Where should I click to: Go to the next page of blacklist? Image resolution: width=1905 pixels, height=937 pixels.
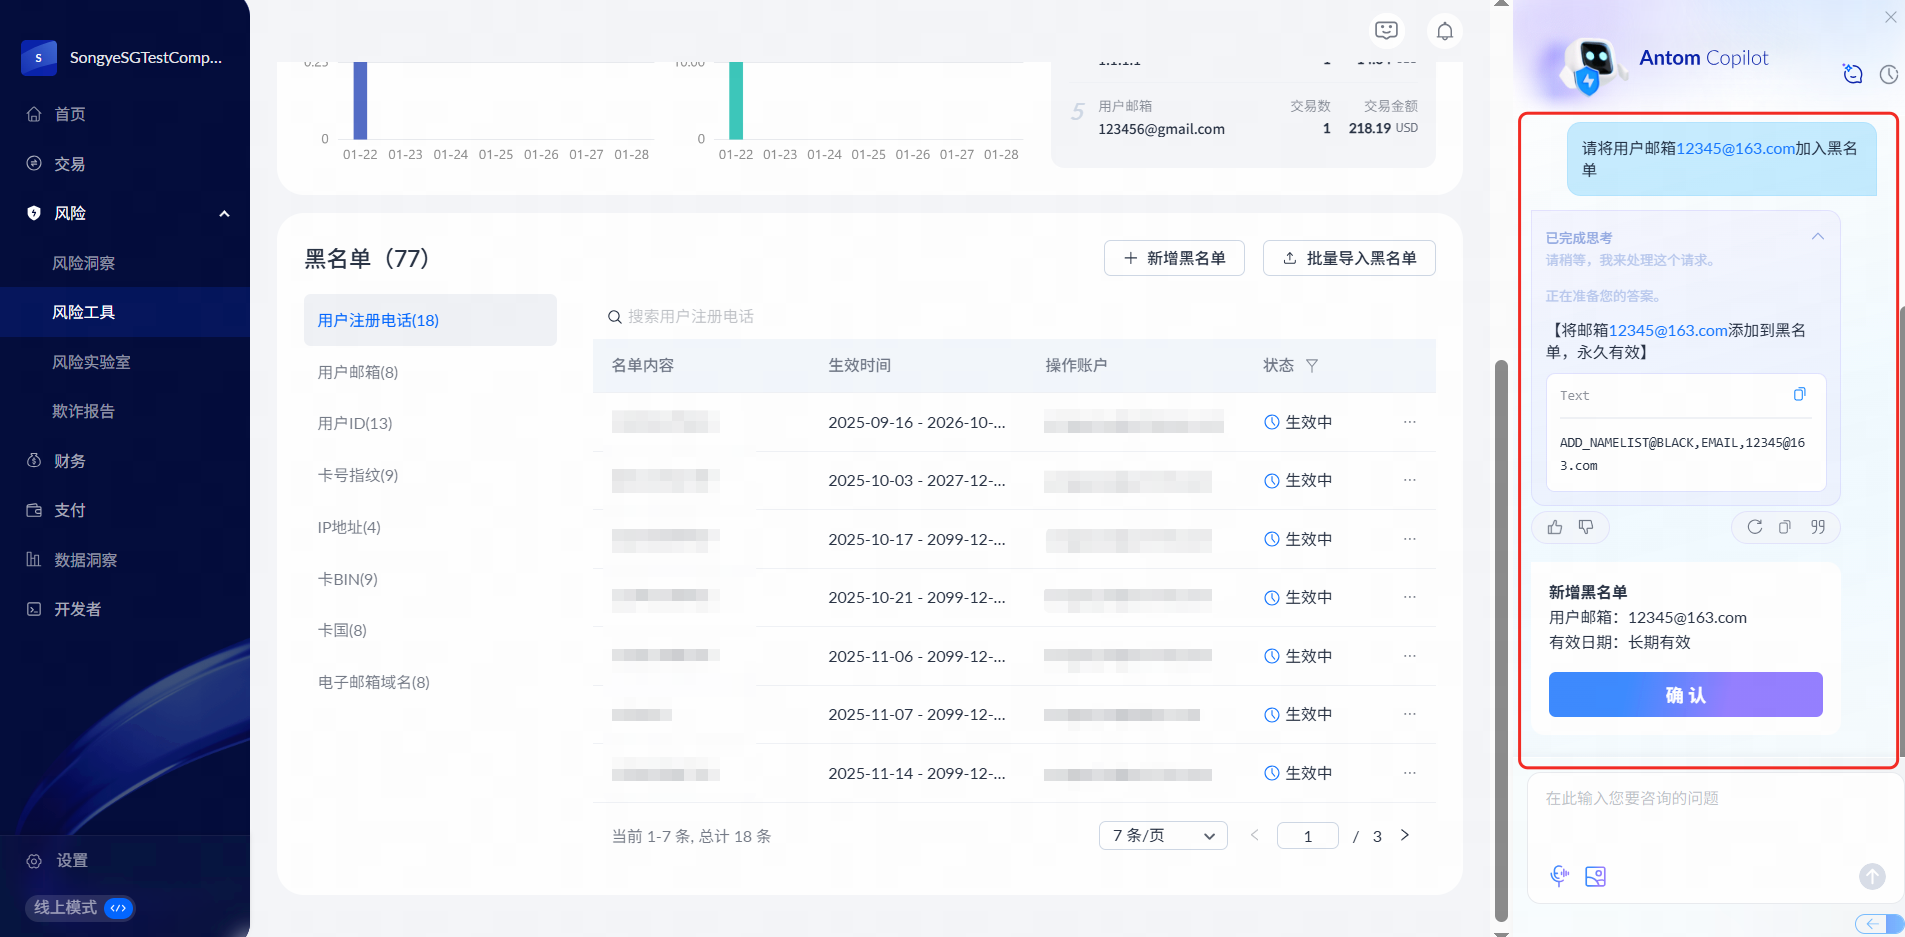tap(1404, 836)
